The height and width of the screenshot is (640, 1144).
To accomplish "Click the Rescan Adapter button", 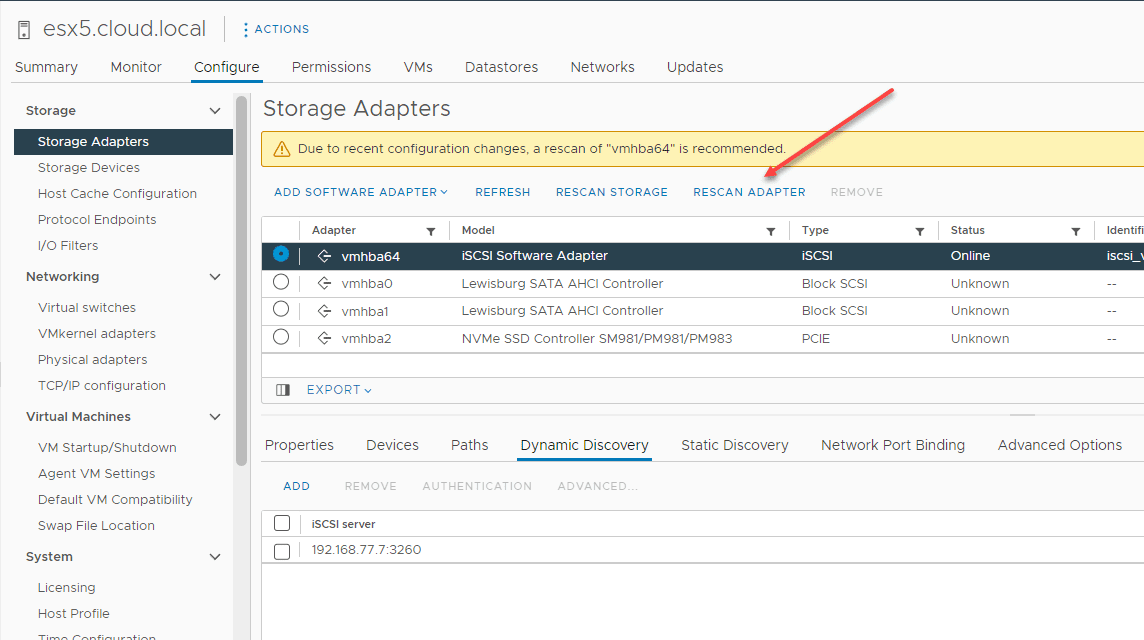I will pos(749,192).
